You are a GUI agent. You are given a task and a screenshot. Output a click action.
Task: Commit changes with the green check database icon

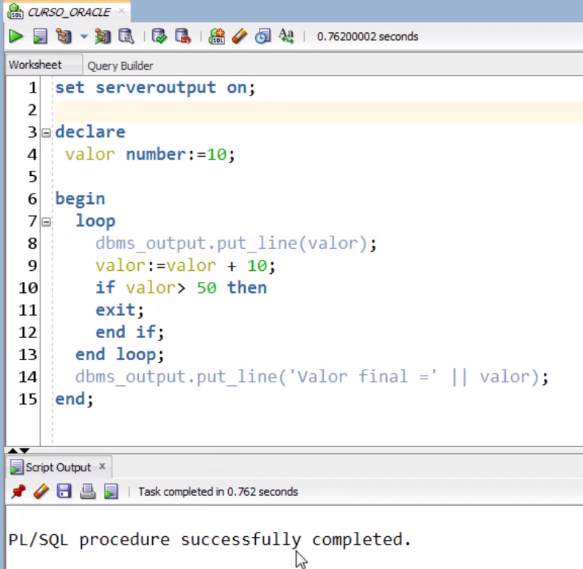click(x=160, y=36)
